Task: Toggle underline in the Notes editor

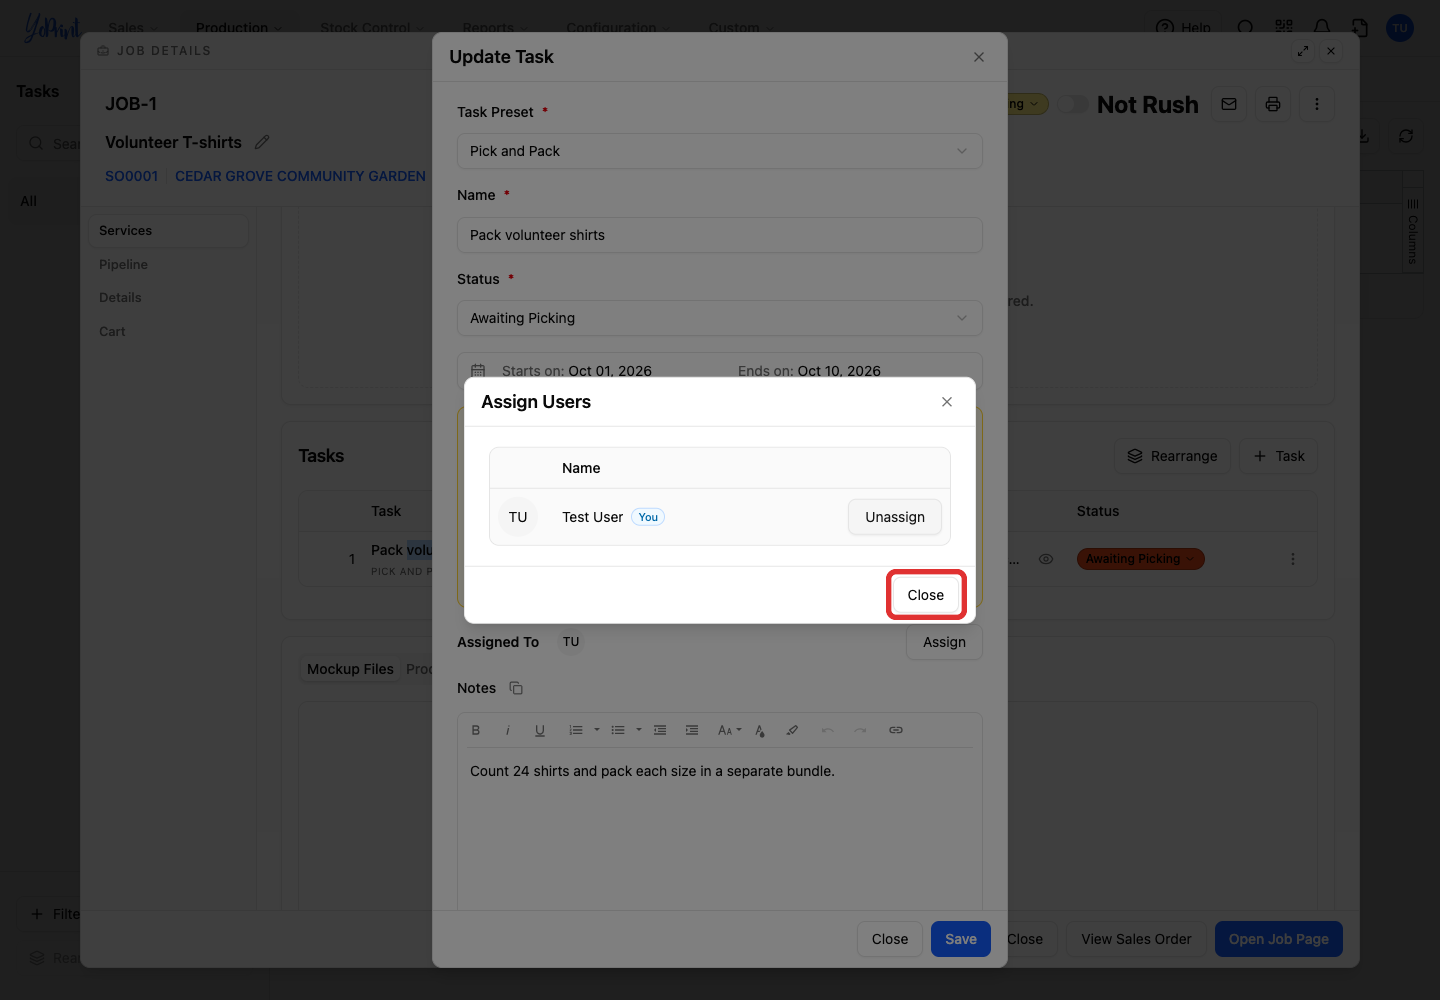Action: [540, 730]
